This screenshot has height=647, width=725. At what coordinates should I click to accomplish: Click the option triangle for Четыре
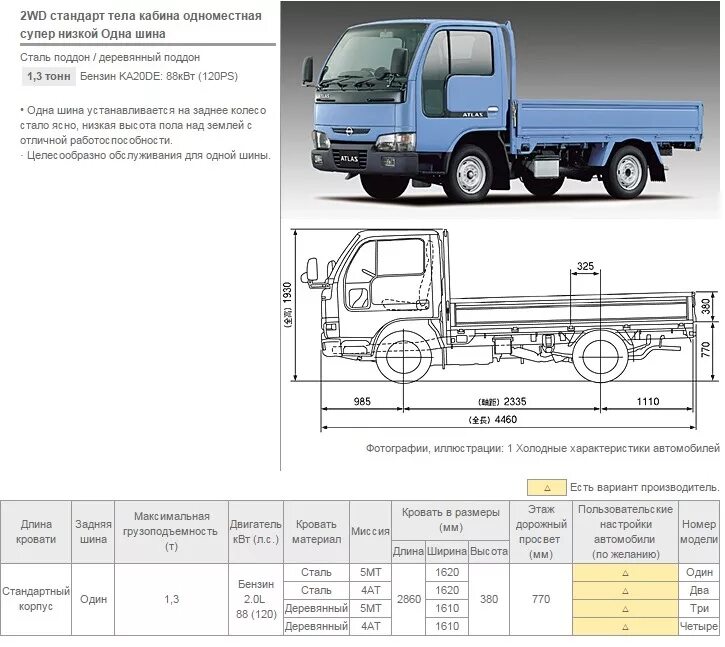click(625, 627)
